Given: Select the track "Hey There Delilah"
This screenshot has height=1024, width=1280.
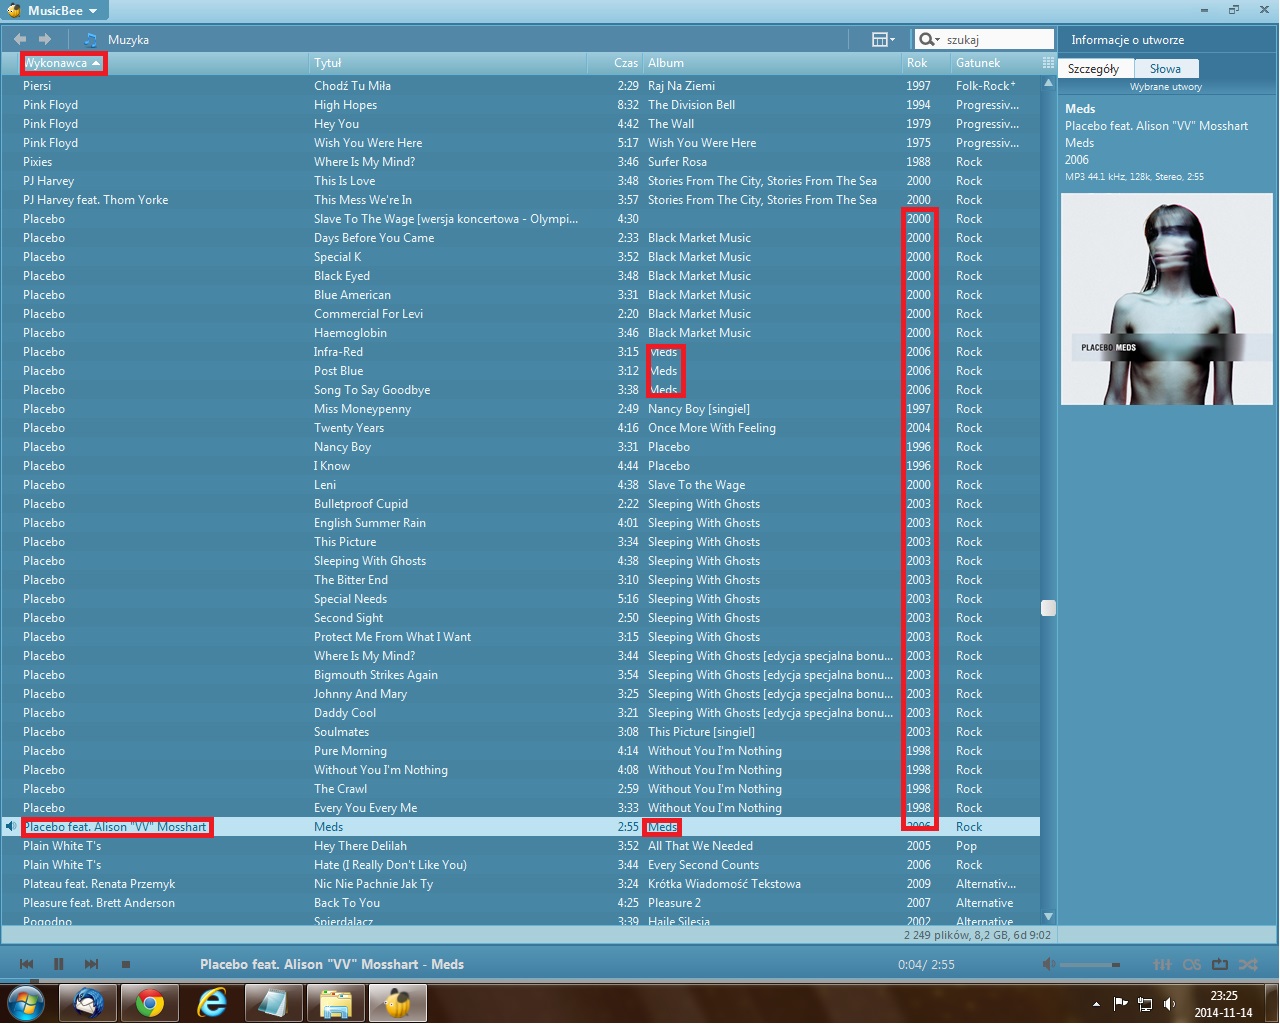Looking at the screenshot, I should coord(361,846).
